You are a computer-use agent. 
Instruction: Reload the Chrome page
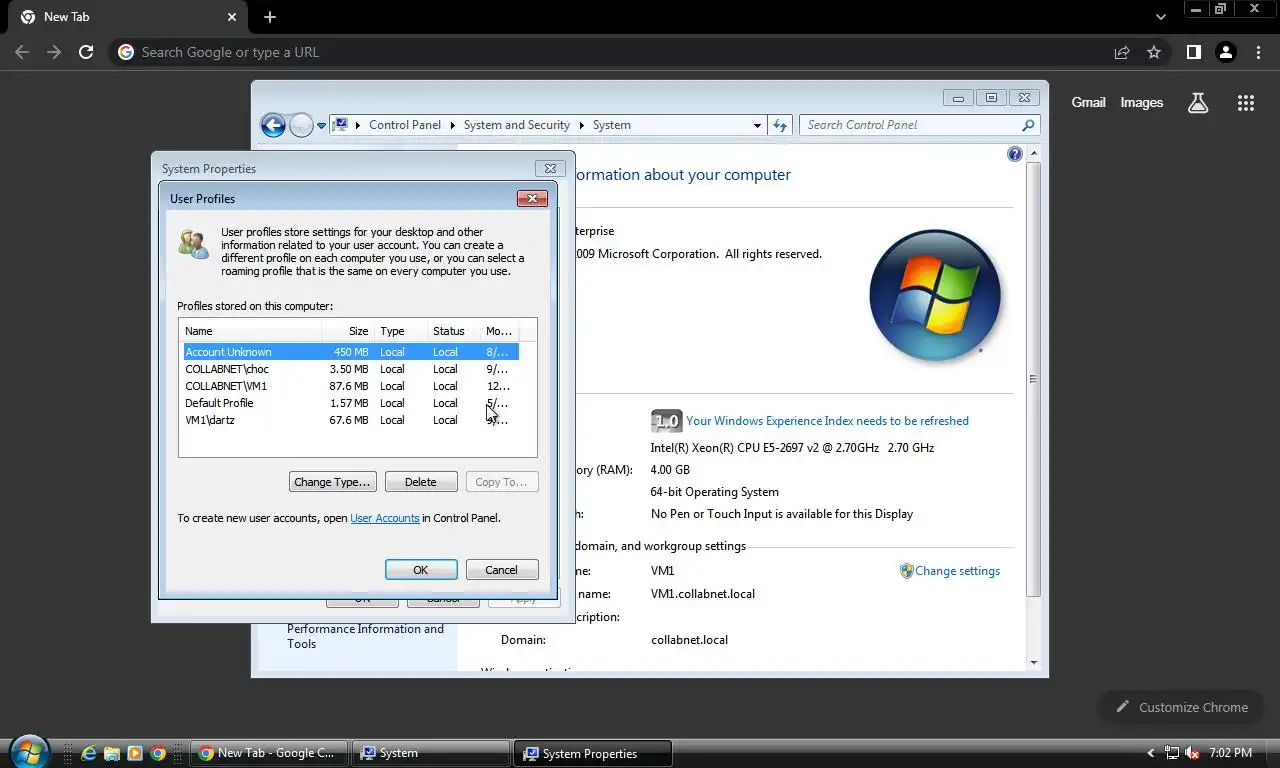coord(86,52)
